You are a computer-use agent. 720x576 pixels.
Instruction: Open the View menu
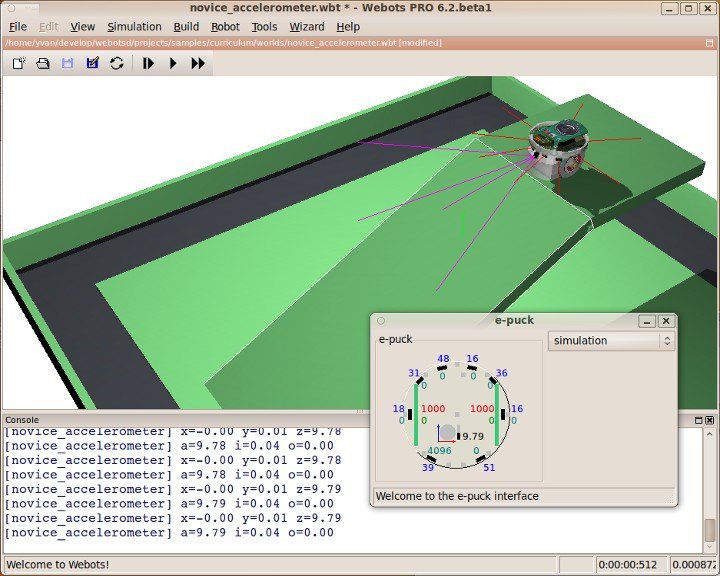pos(83,27)
